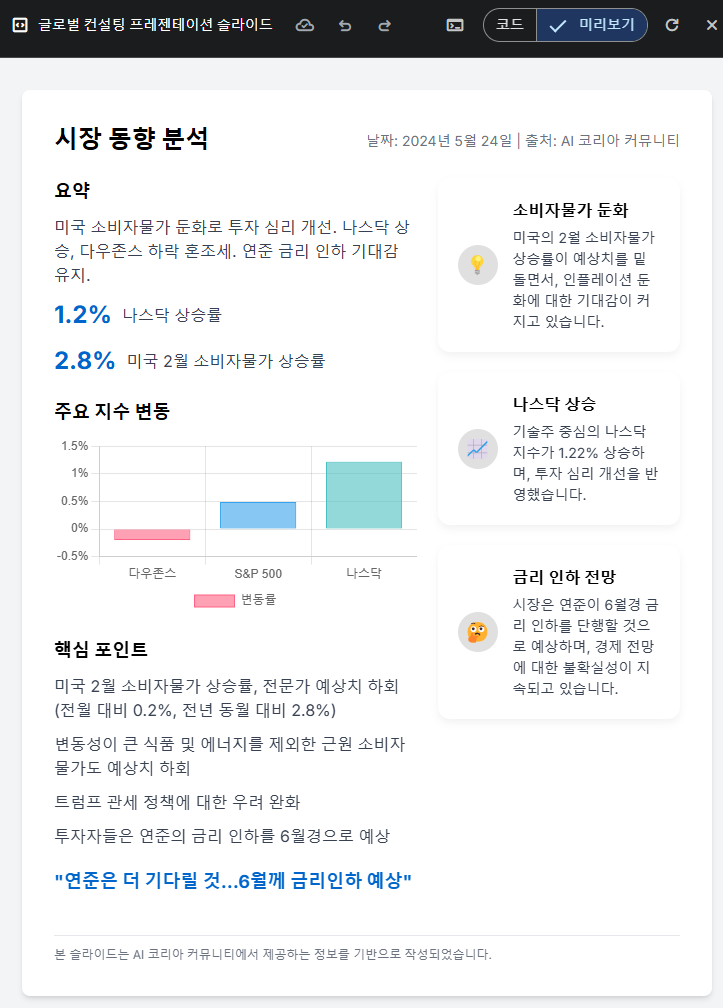Click the 시장 동향 분석 slide title
The height and width of the screenshot is (1008, 723).
[131, 138]
